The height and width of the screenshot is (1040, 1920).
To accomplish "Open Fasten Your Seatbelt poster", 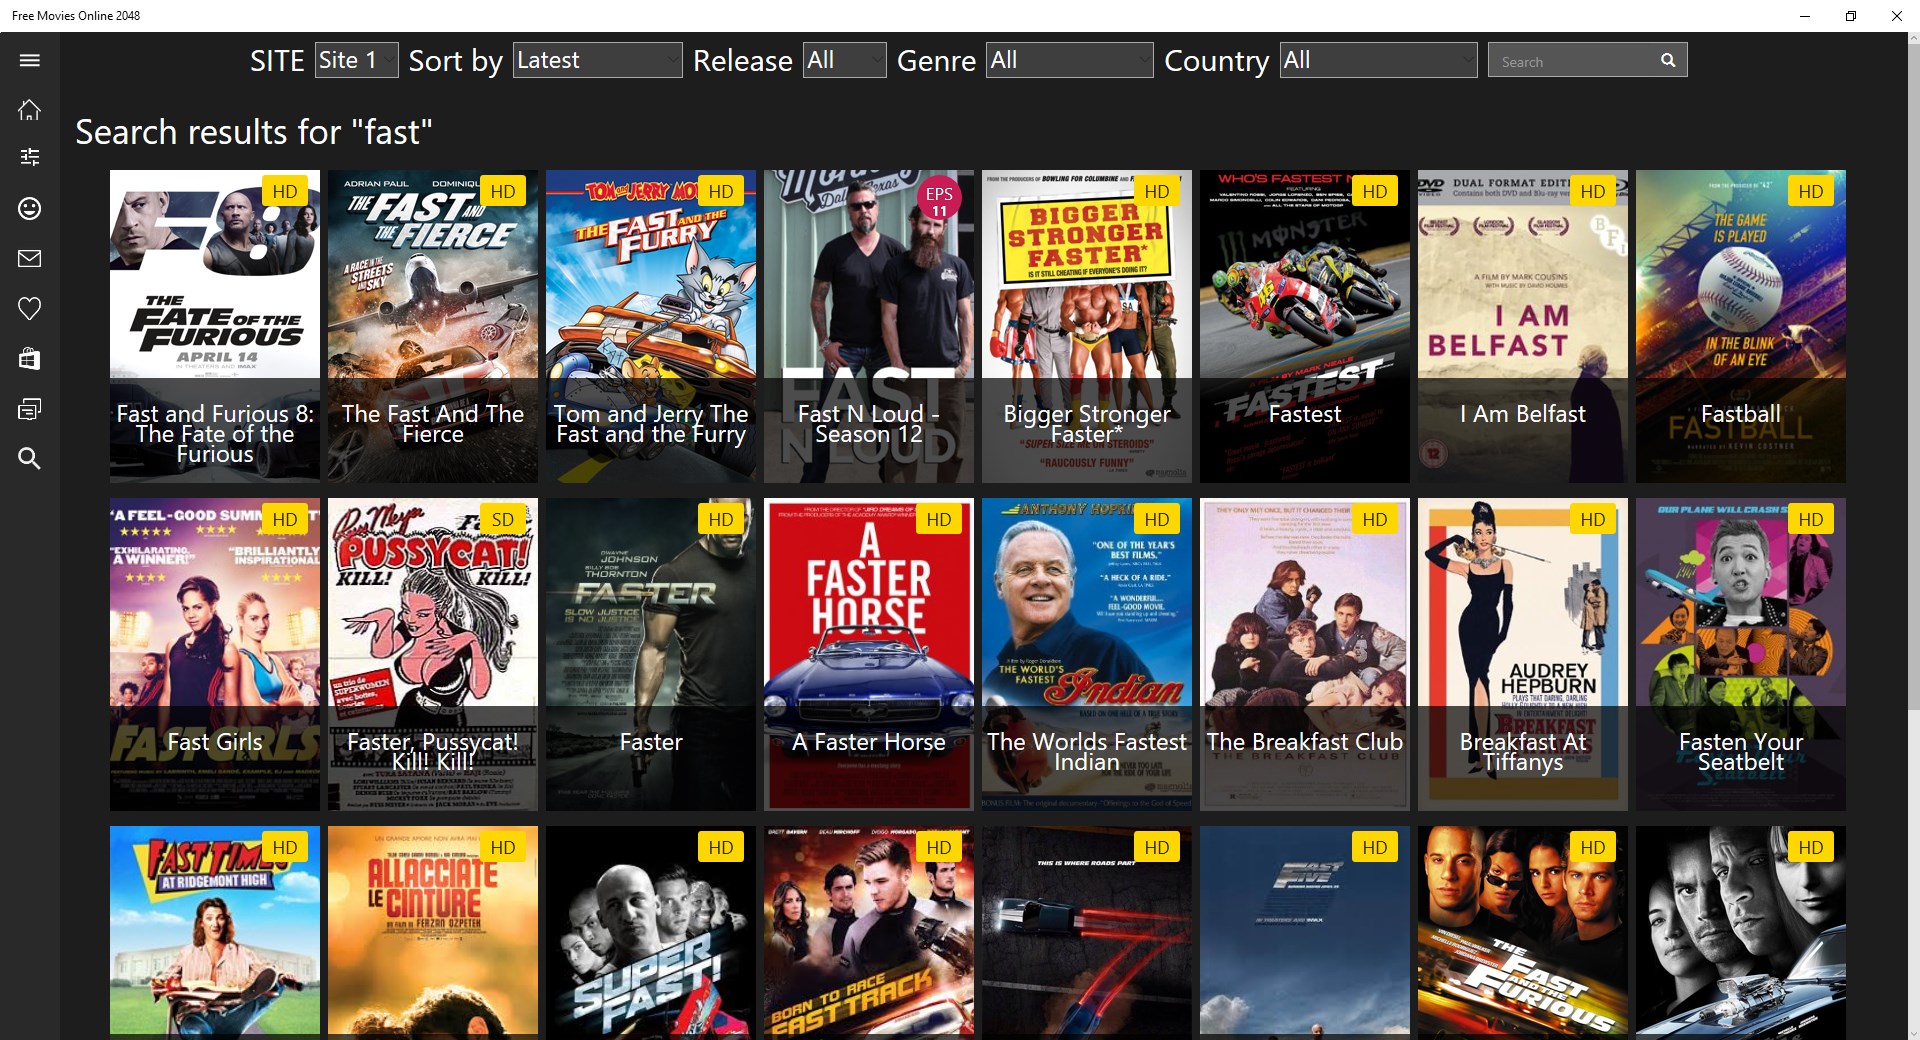I will (x=1741, y=654).
